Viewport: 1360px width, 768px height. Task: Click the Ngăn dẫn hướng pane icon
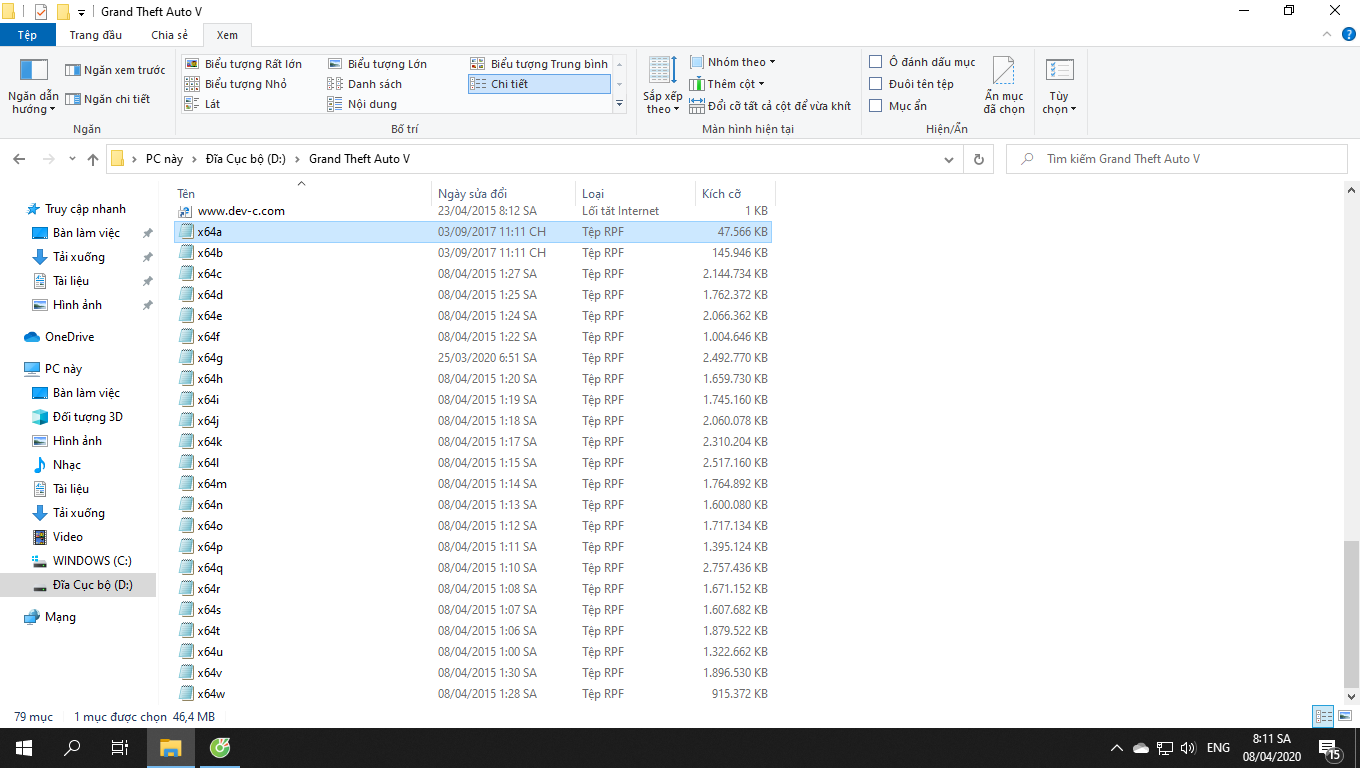pyautogui.click(x=34, y=70)
